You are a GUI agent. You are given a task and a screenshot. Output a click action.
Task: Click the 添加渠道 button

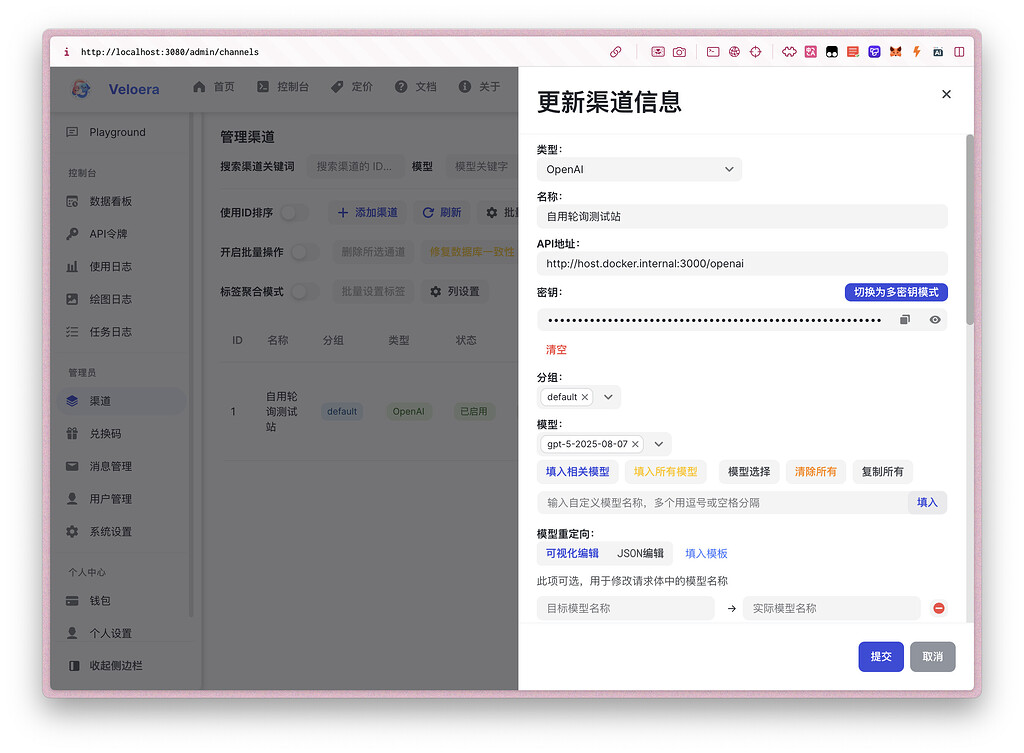367,213
